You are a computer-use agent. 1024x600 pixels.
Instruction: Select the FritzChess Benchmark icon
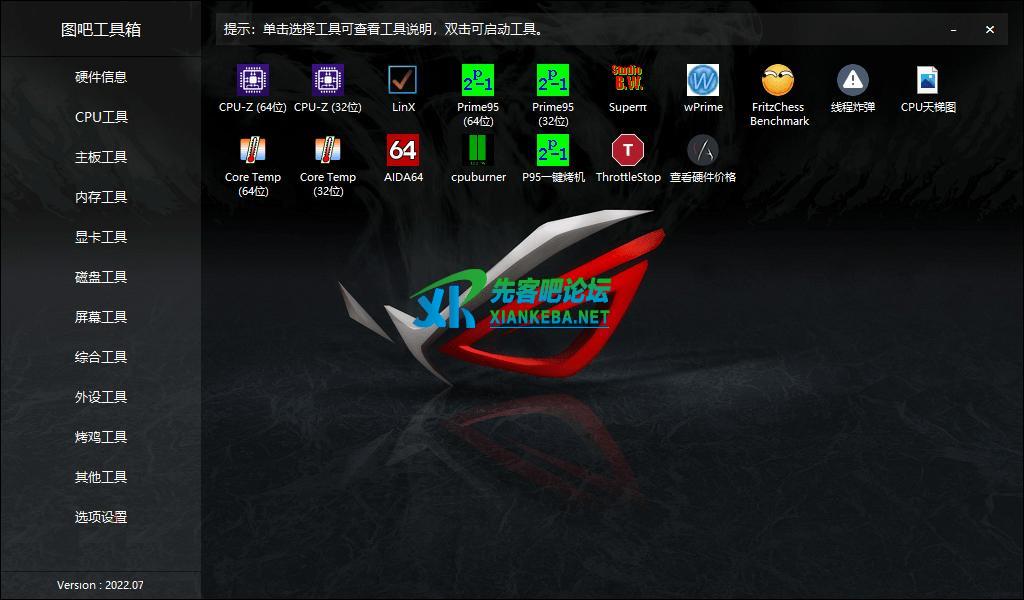pos(778,80)
